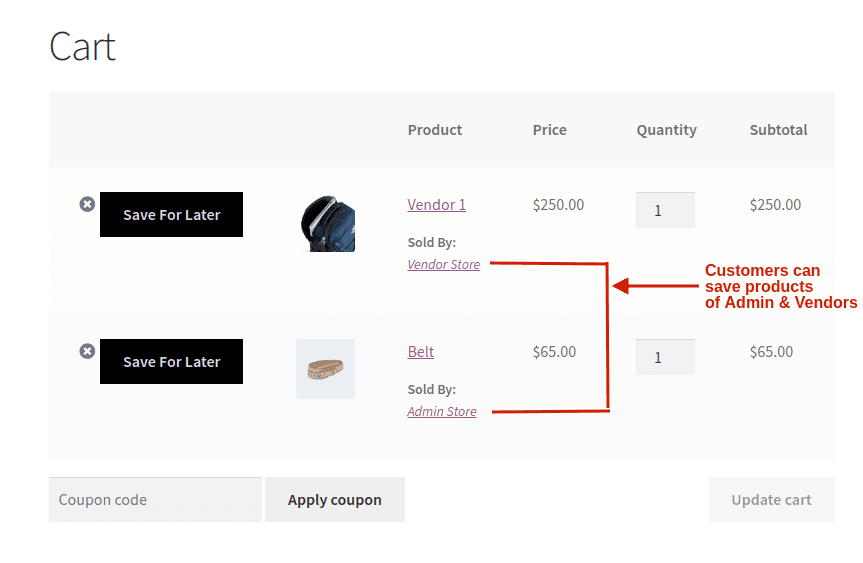Click the Vendor 1 quantity field
The height and width of the screenshot is (563, 863).
click(665, 210)
